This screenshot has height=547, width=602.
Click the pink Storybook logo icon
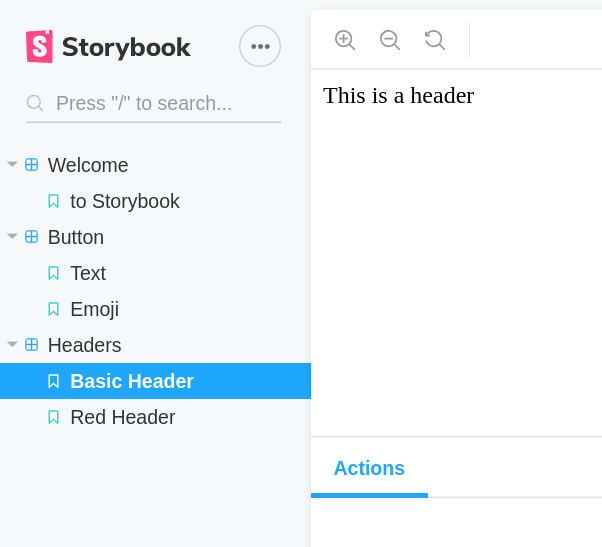tap(39, 46)
